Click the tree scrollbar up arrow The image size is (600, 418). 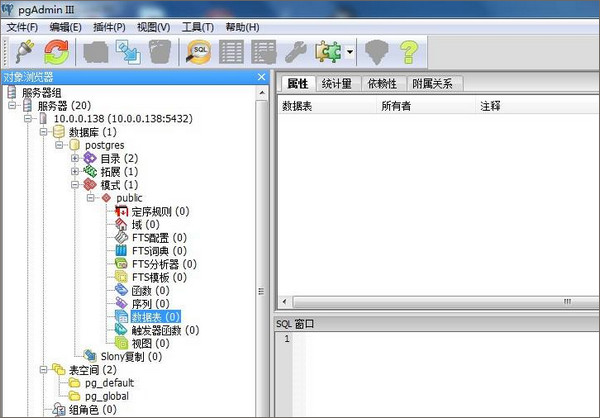pos(262,93)
